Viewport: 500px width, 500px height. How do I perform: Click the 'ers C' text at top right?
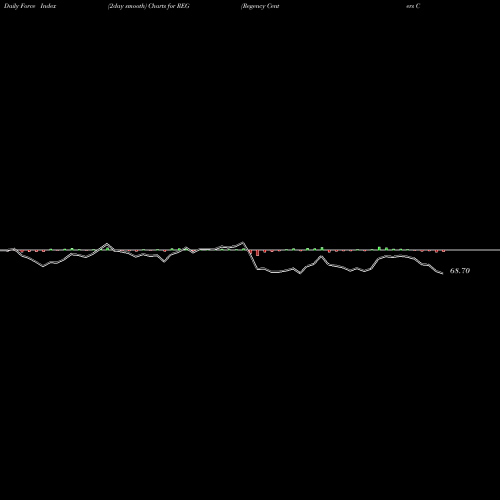[x=413, y=6]
